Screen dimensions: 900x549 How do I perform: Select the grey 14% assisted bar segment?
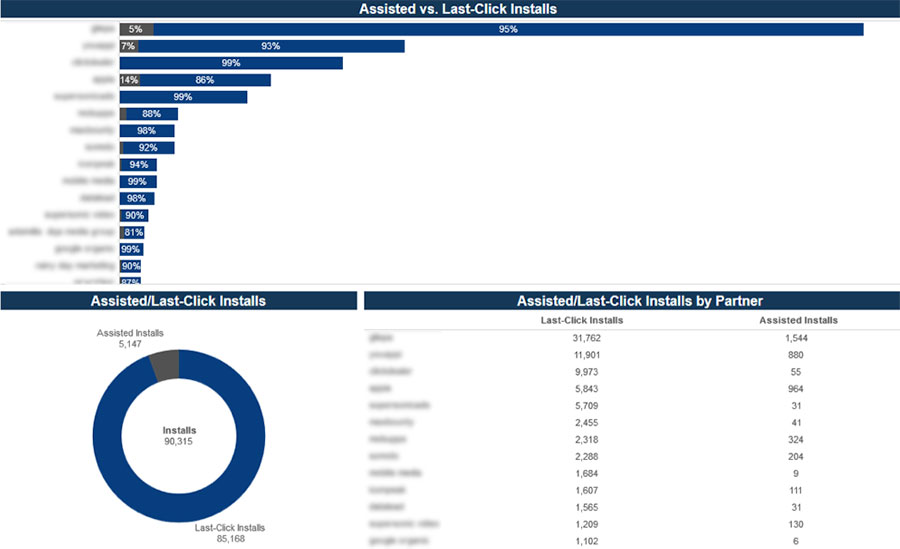pyautogui.click(x=129, y=80)
